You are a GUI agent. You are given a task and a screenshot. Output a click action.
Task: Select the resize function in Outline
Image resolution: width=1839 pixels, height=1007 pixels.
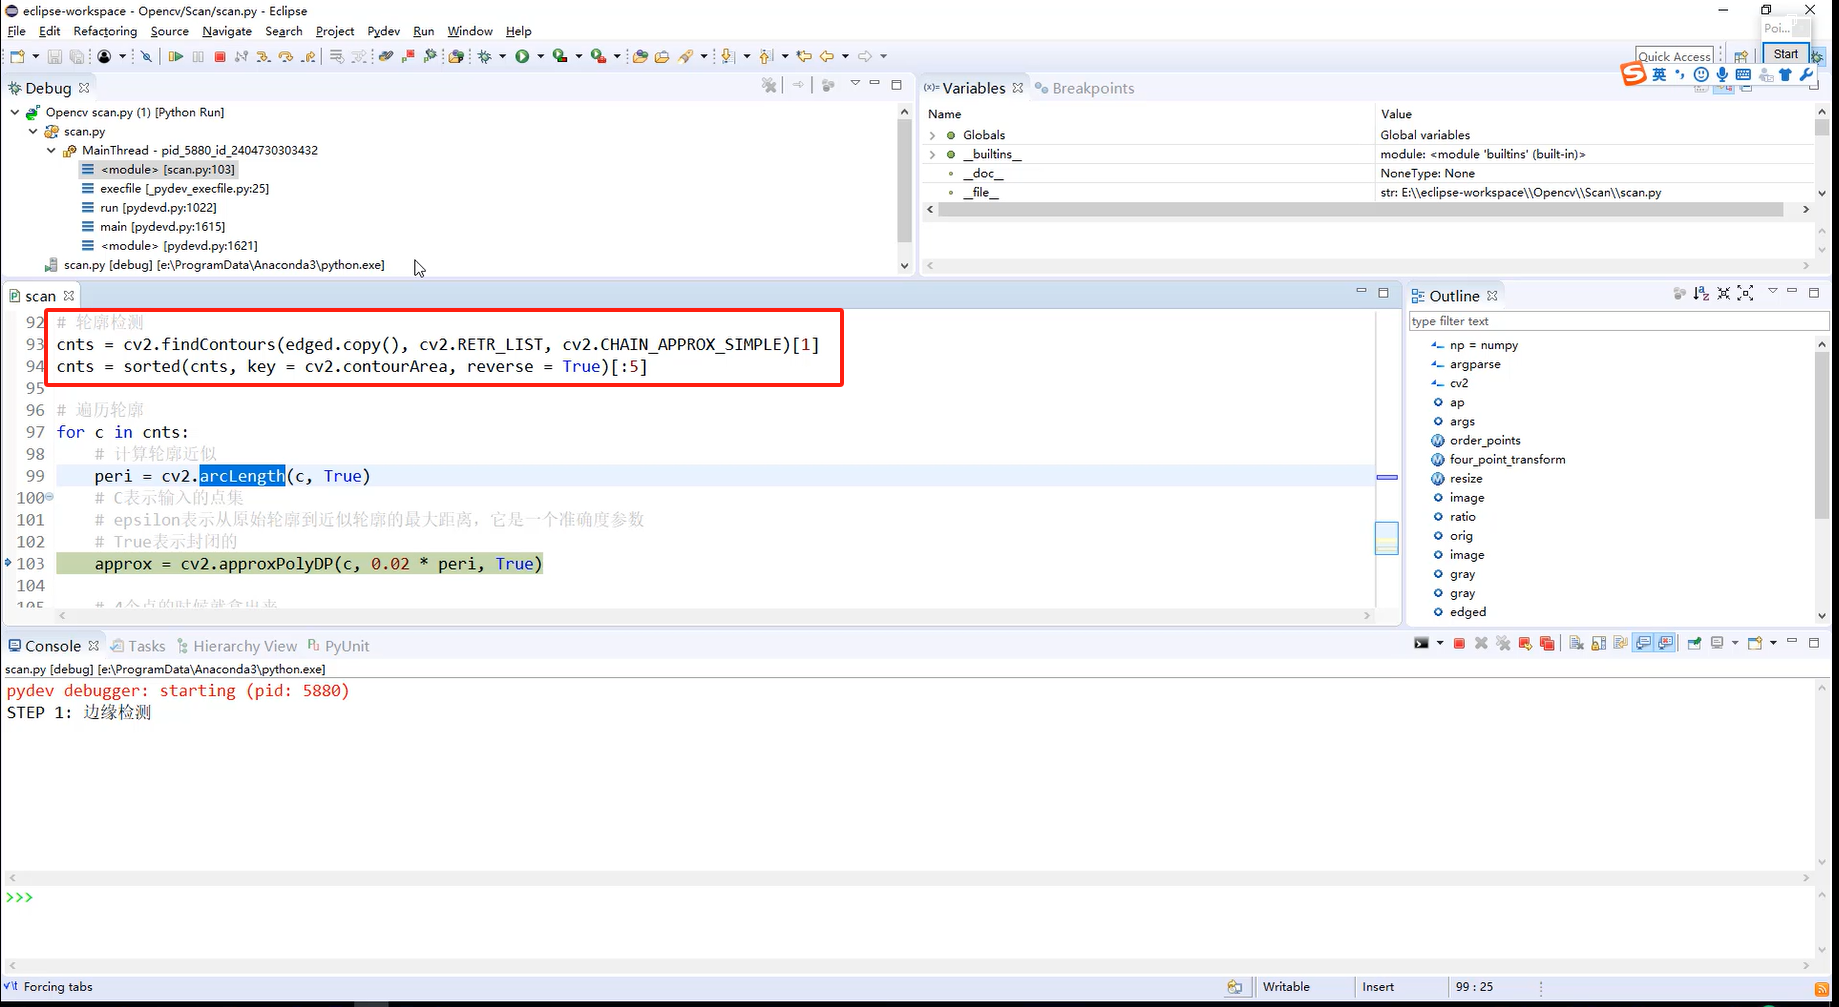(1466, 479)
